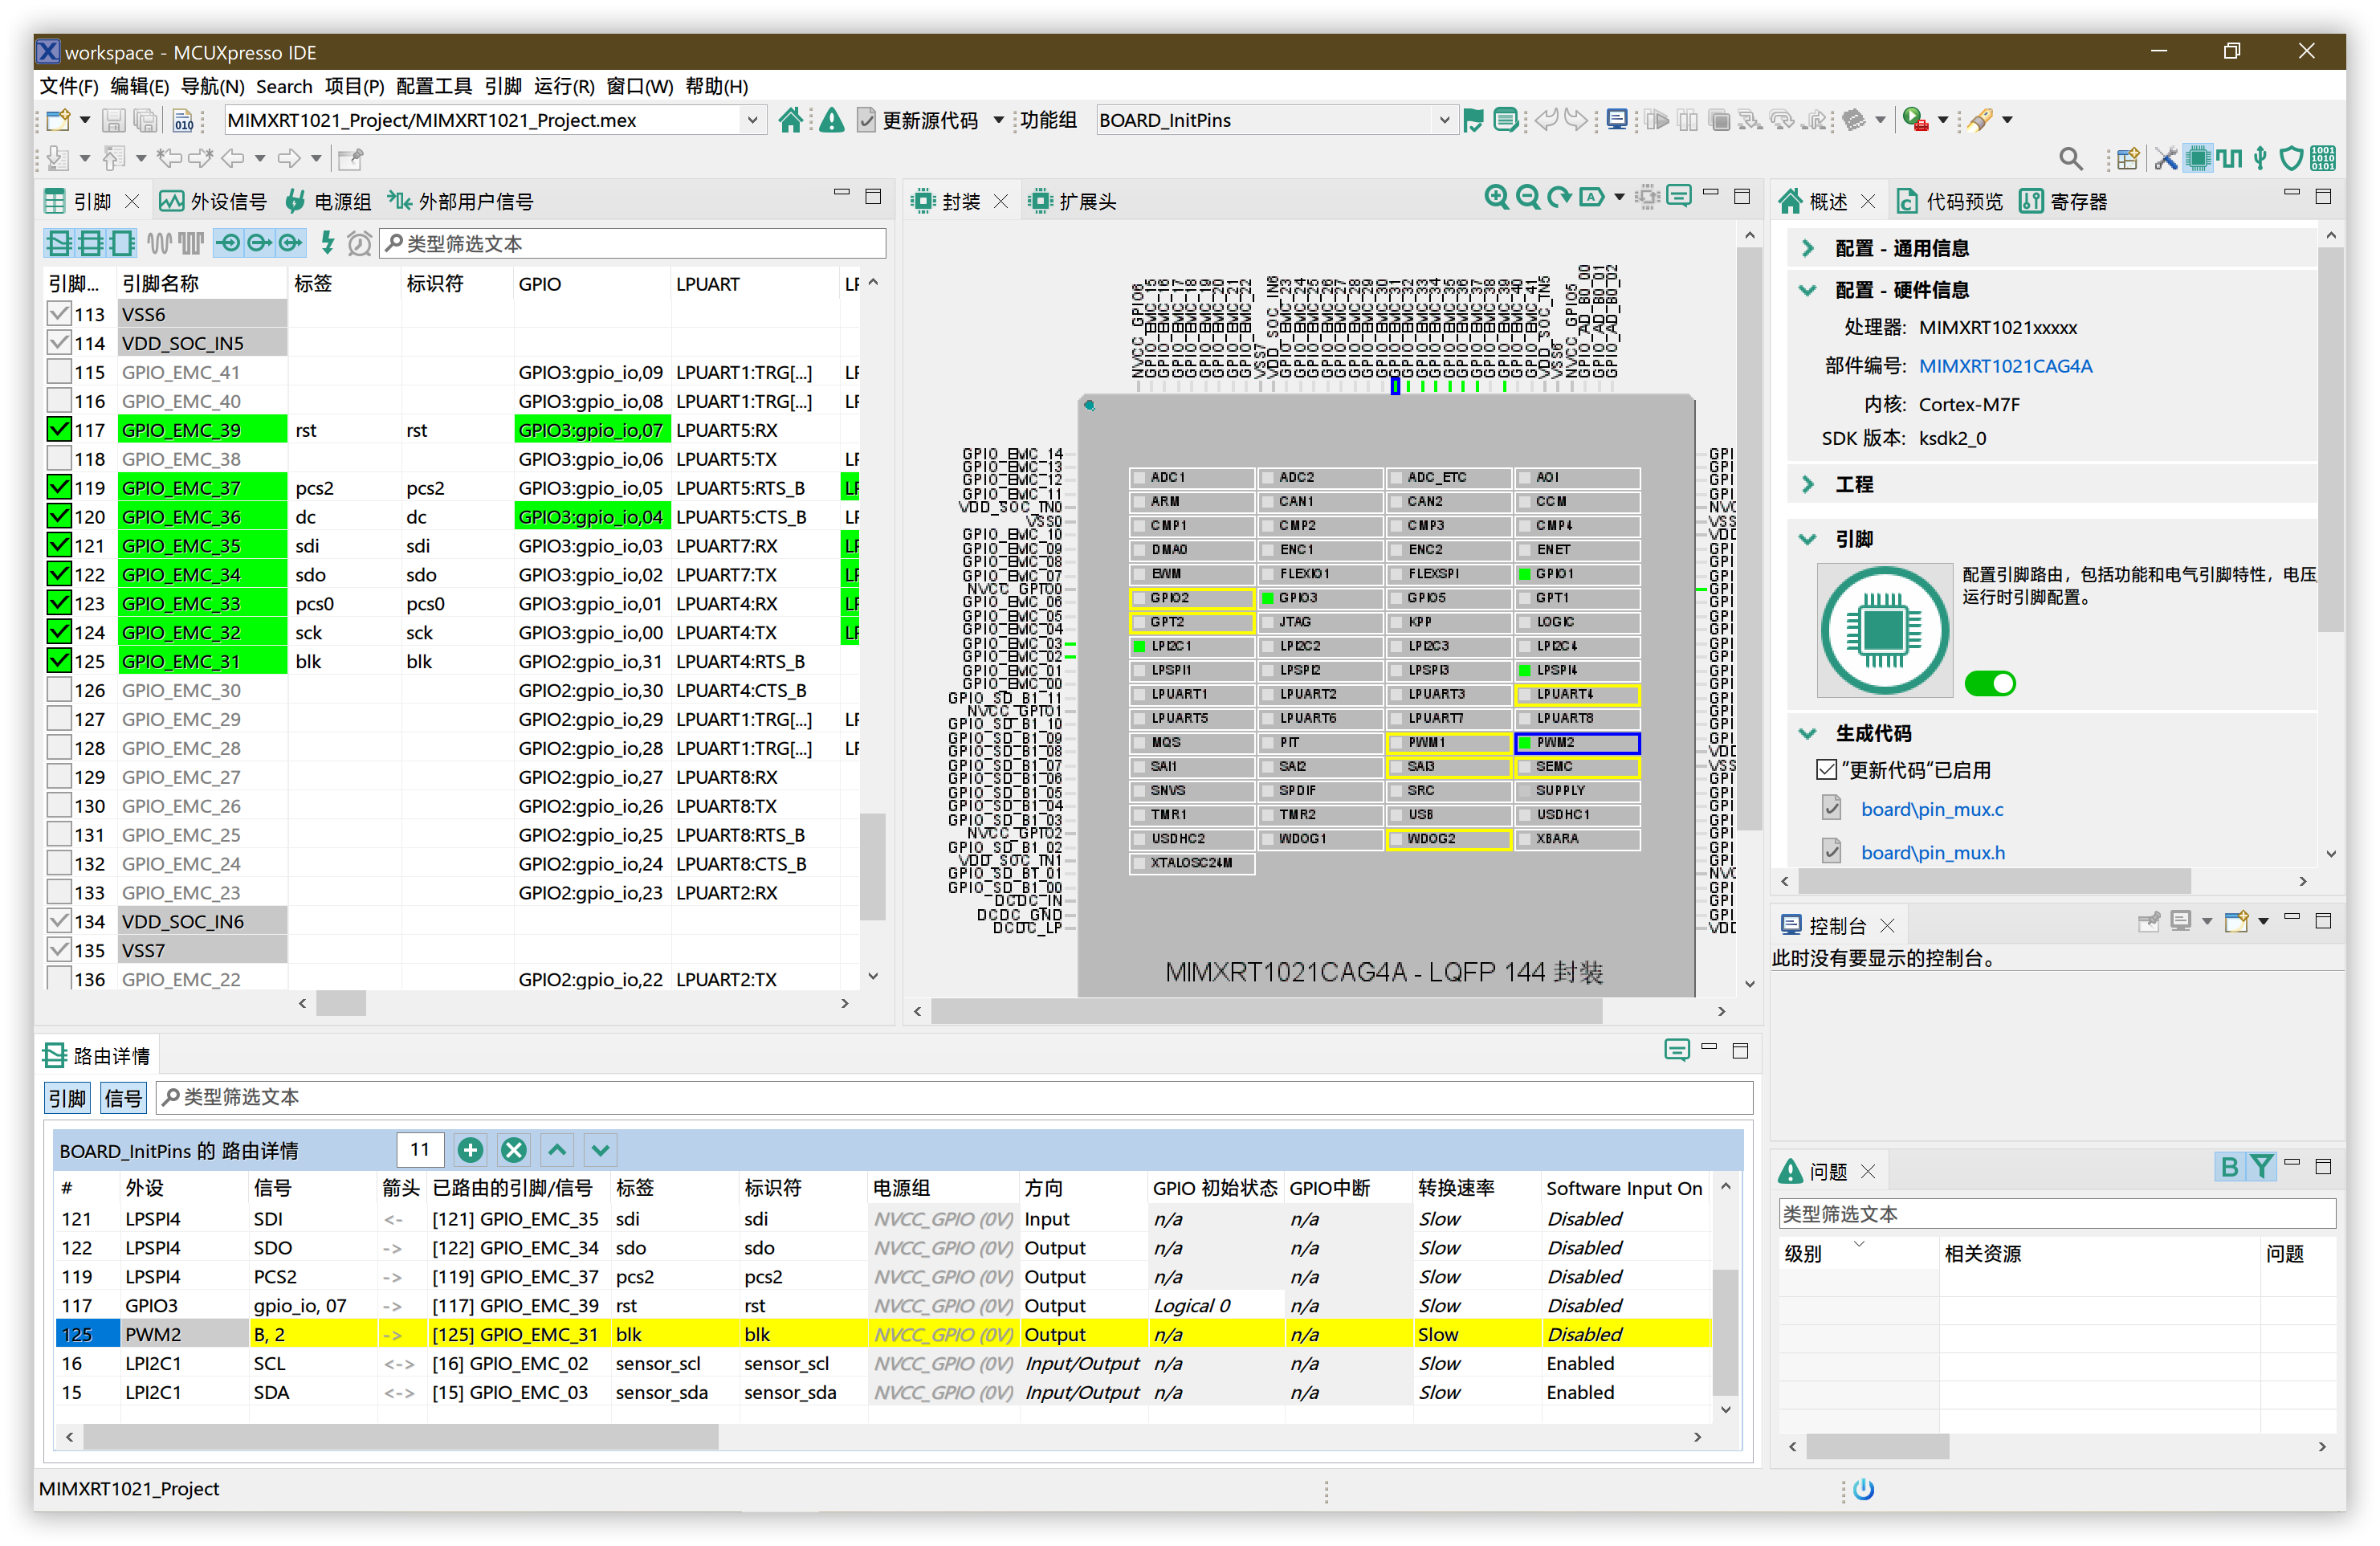Screen dimensions: 2380x1546
Task: Click the green Home overview icon
Action: pos(790,120)
